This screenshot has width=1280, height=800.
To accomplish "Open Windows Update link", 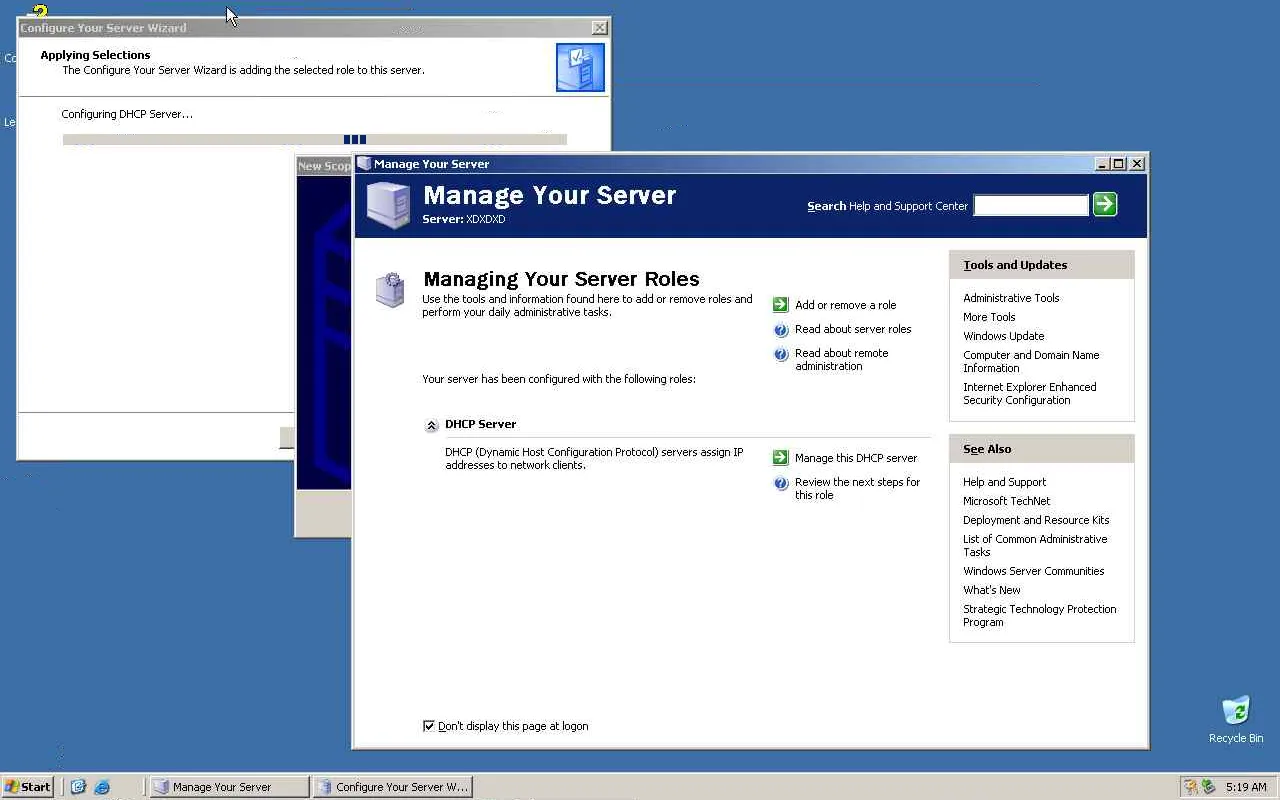I will click(x=1003, y=336).
